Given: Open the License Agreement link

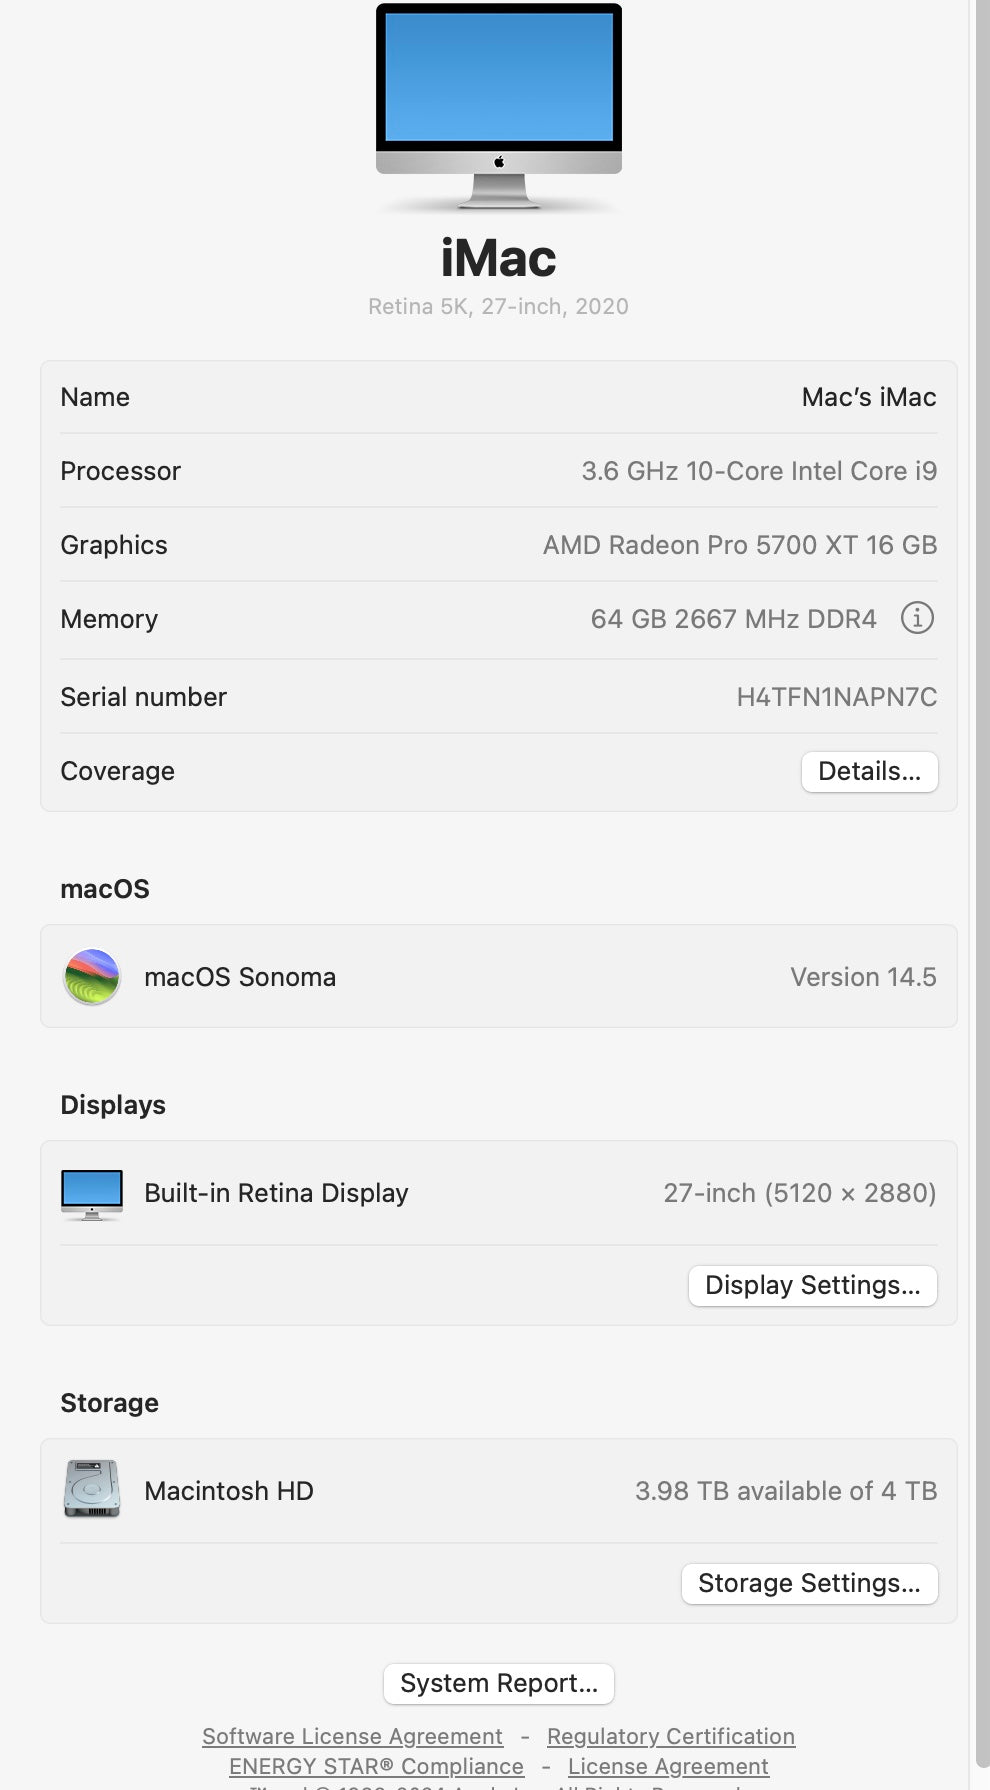Looking at the screenshot, I should (668, 1767).
